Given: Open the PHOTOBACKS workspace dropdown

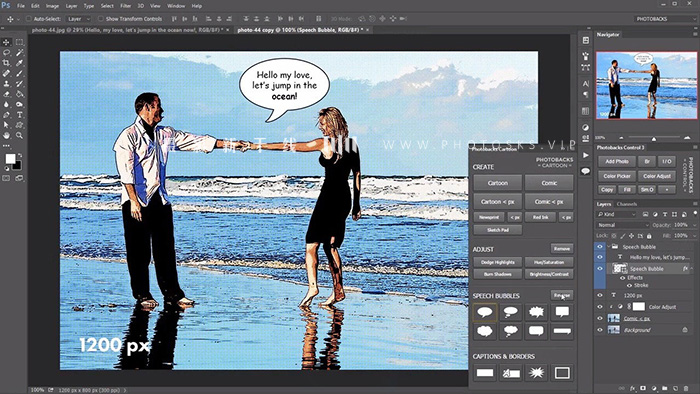Looking at the screenshot, I should [x=664, y=19].
